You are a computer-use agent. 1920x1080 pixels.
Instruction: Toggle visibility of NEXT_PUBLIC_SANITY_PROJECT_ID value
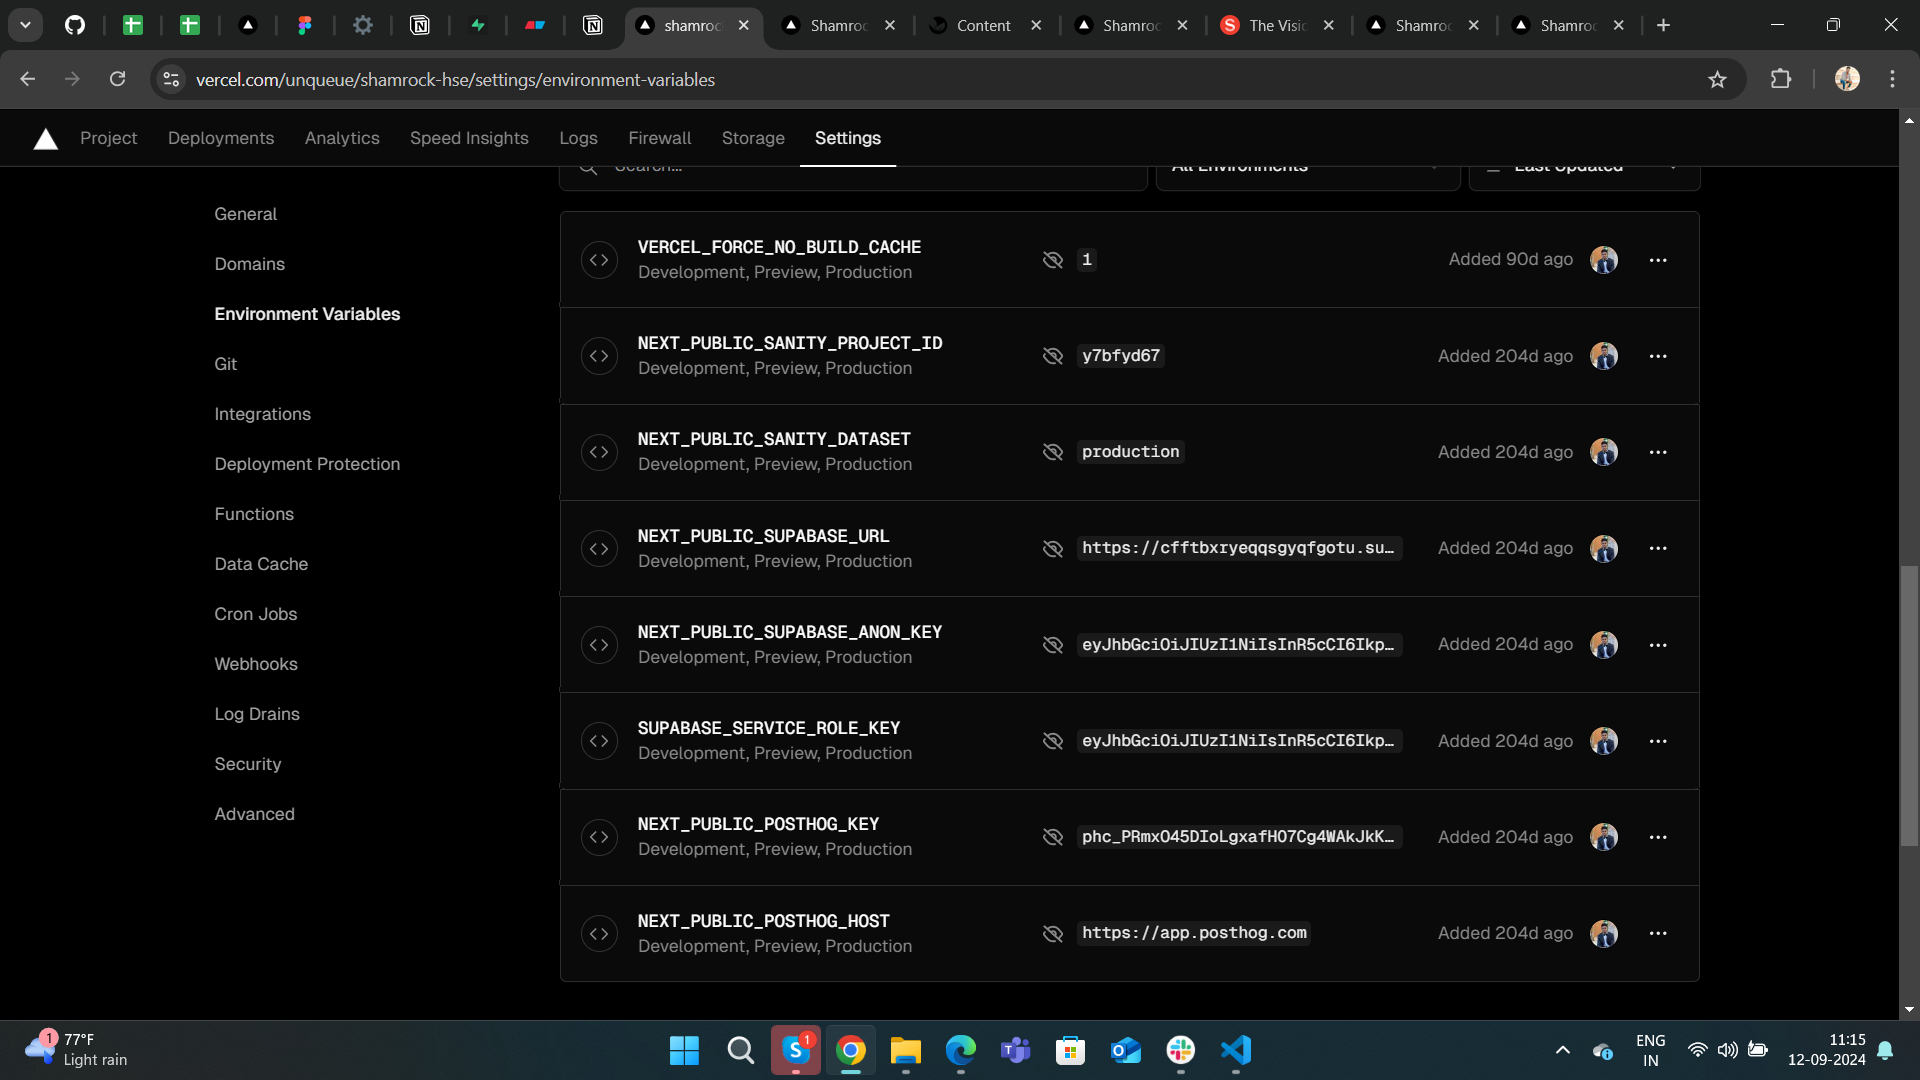pos(1052,356)
